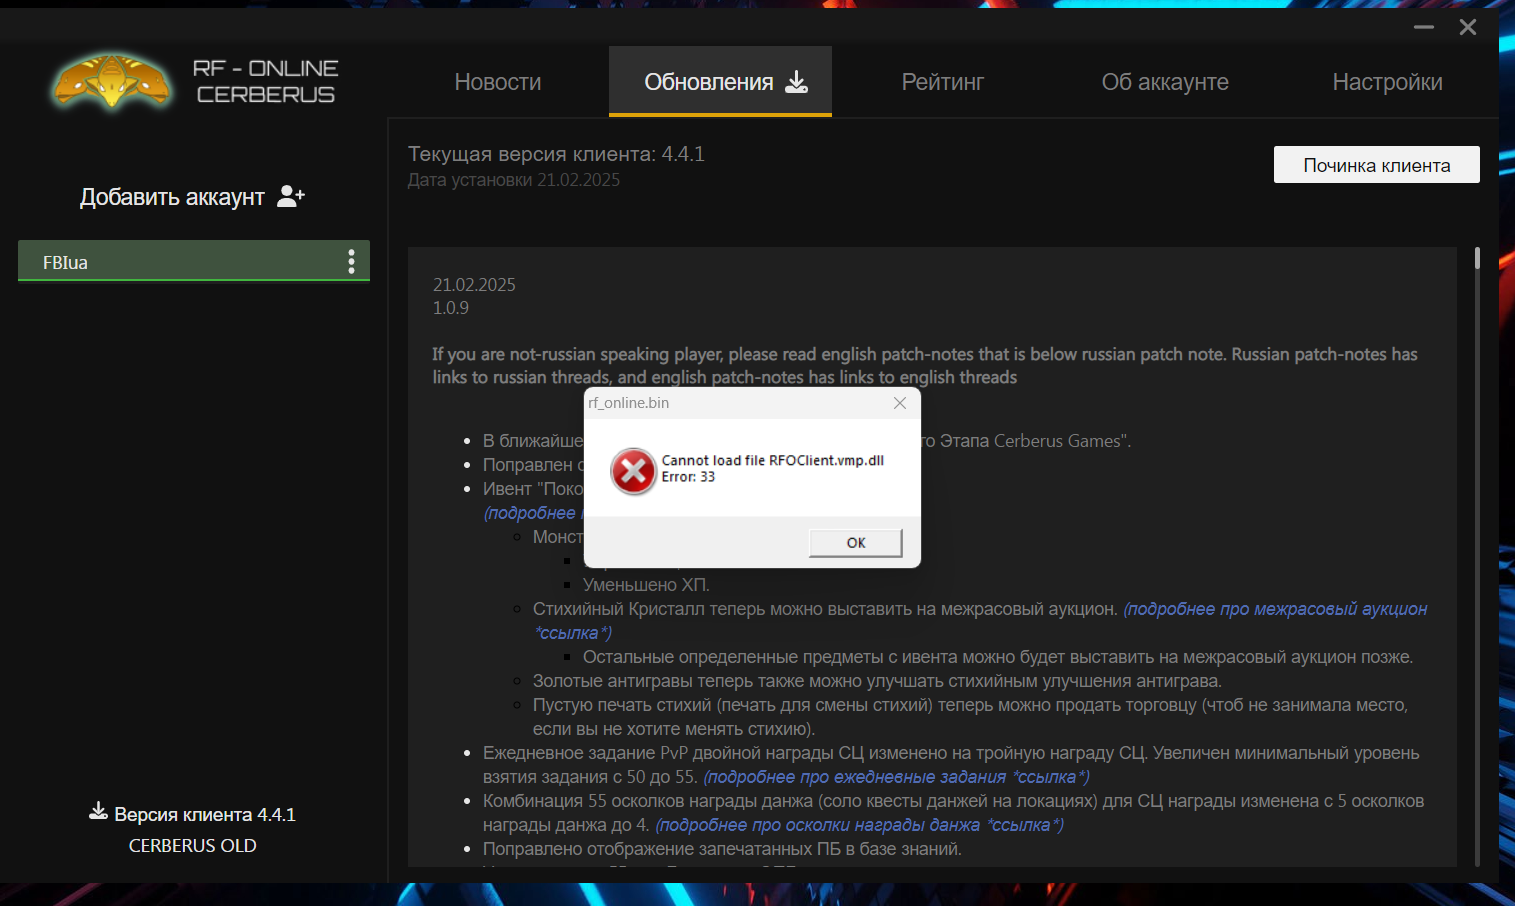Screen dimensions: 1515x906
Task: Click the red error icon in dialog
Action: coord(633,471)
